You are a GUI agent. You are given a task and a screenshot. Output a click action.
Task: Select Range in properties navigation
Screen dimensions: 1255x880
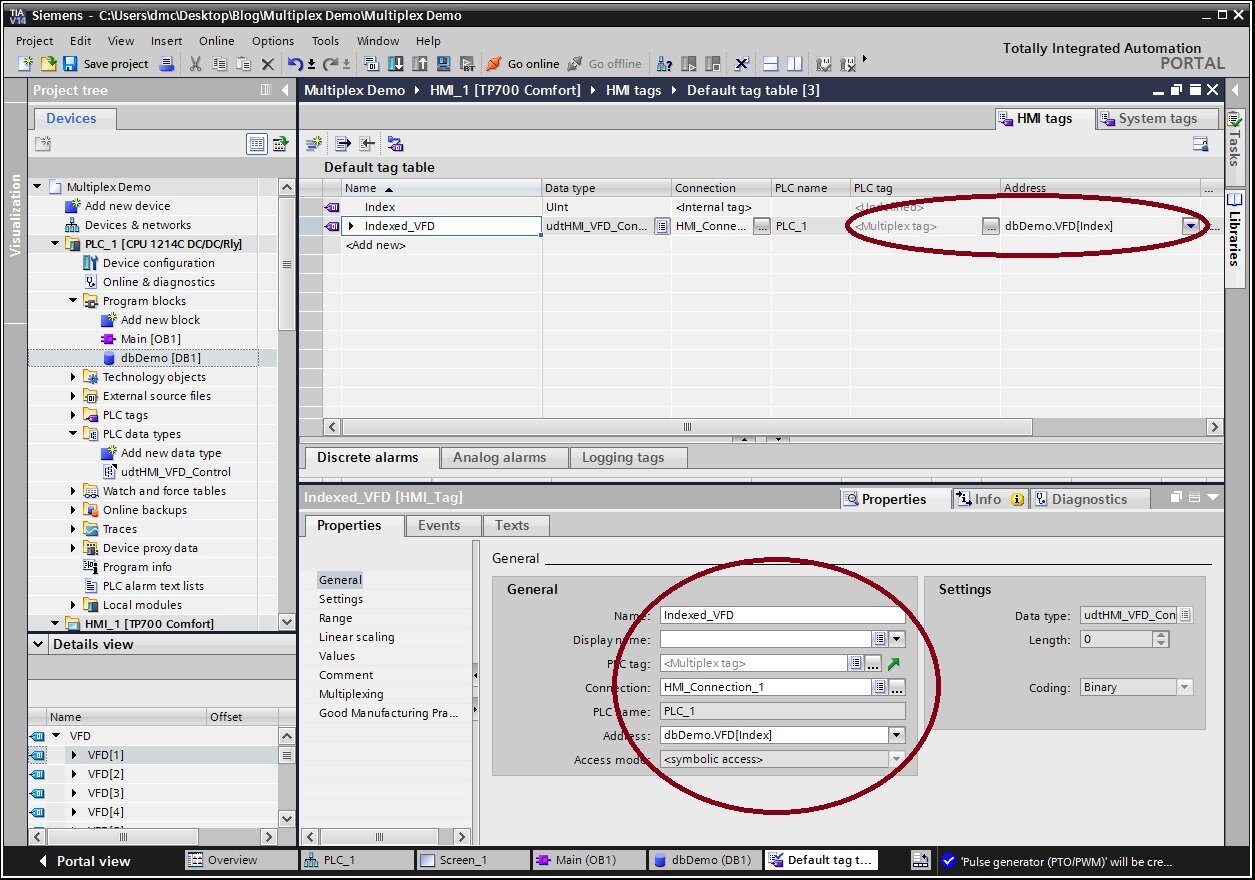pyautogui.click(x=335, y=618)
